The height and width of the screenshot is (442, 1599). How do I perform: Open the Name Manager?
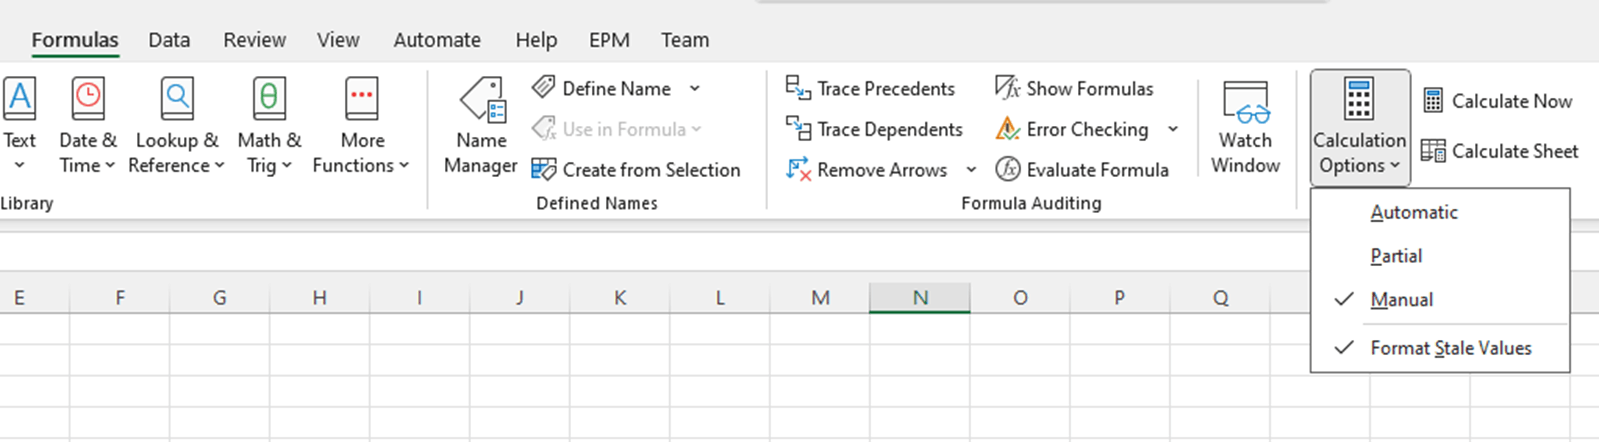point(481,125)
